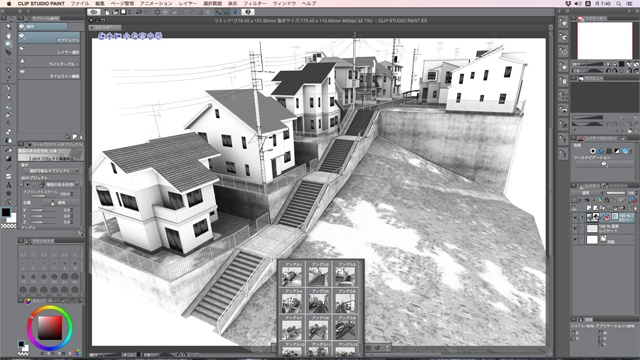Select the blue circle effect in Layer Property
The height and width of the screenshot is (360, 640).
coord(601,151)
